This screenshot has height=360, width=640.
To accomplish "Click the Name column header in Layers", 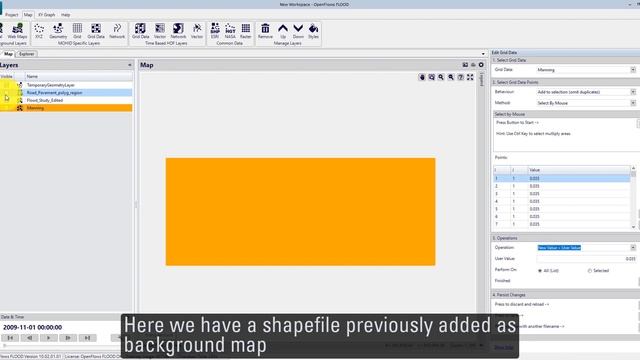I will point(79,76).
